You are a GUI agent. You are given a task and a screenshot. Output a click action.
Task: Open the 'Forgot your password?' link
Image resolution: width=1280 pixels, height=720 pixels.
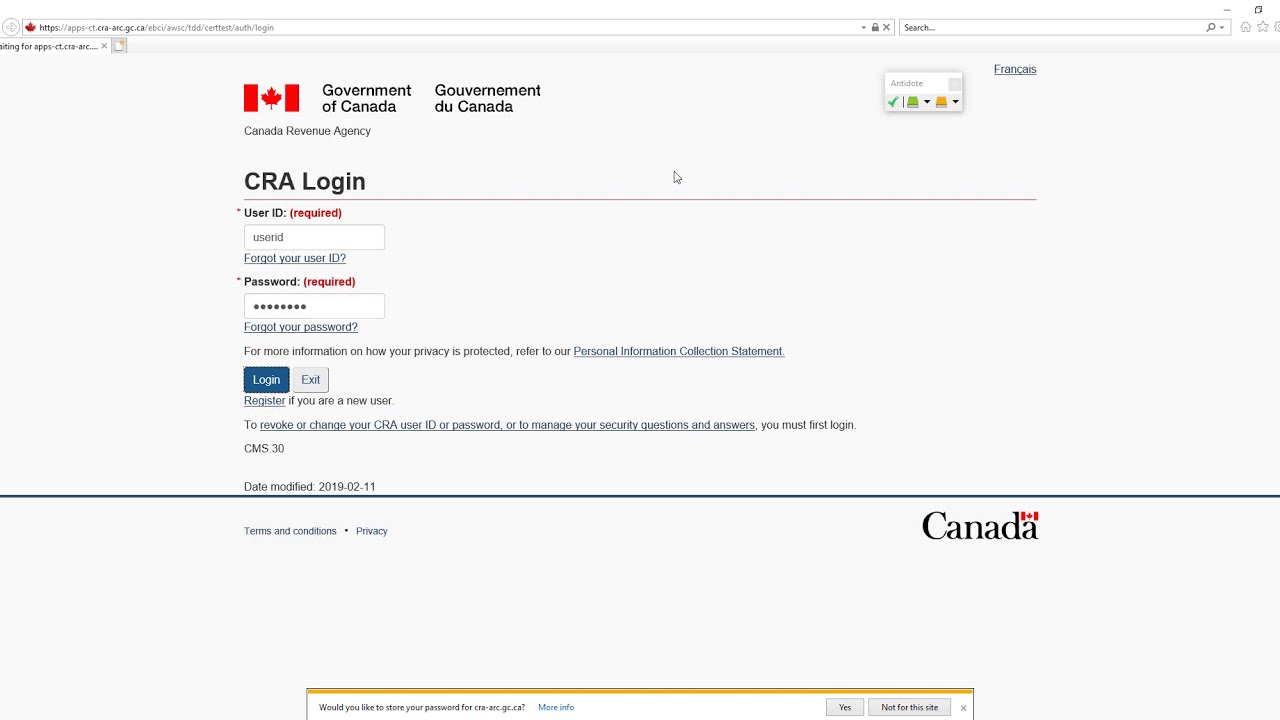pos(301,327)
